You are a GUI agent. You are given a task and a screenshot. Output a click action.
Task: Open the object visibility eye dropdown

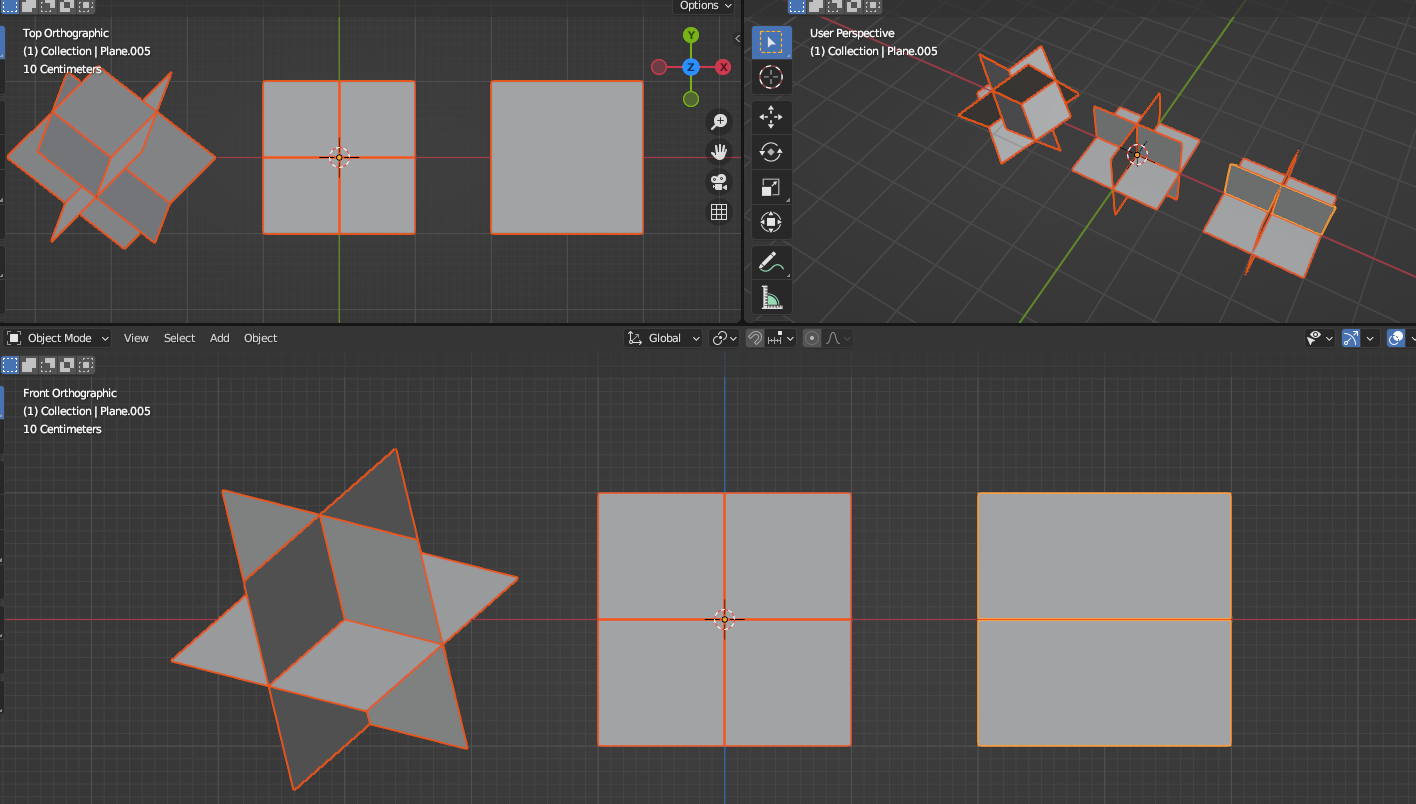point(1320,338)
